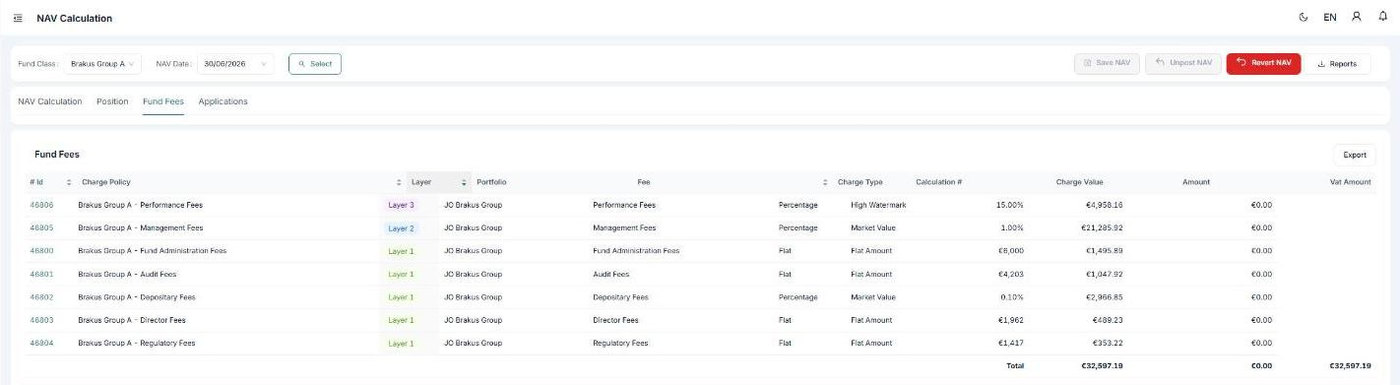Open fee record 46804
Screen dimensions: 1400x385
click(x=42, y=343)
